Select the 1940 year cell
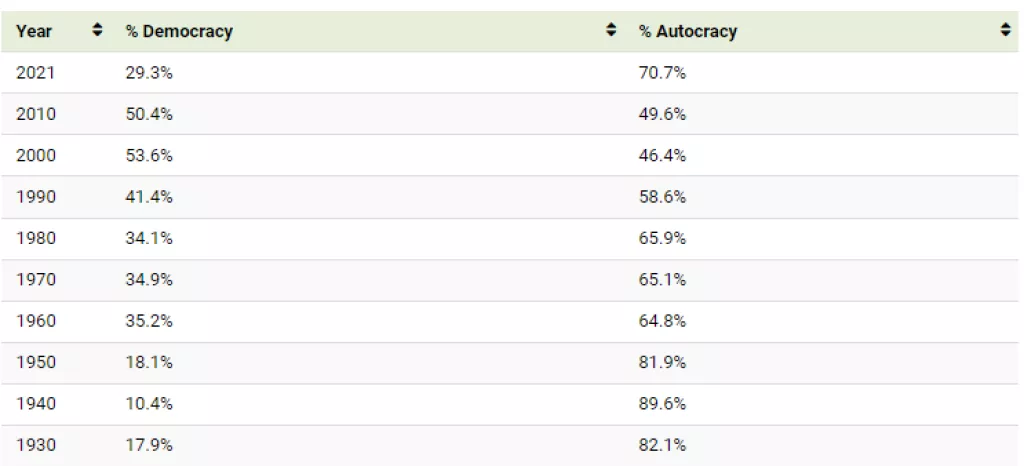The width and height of the screenshot is (1024, 466). coord(36,404)
